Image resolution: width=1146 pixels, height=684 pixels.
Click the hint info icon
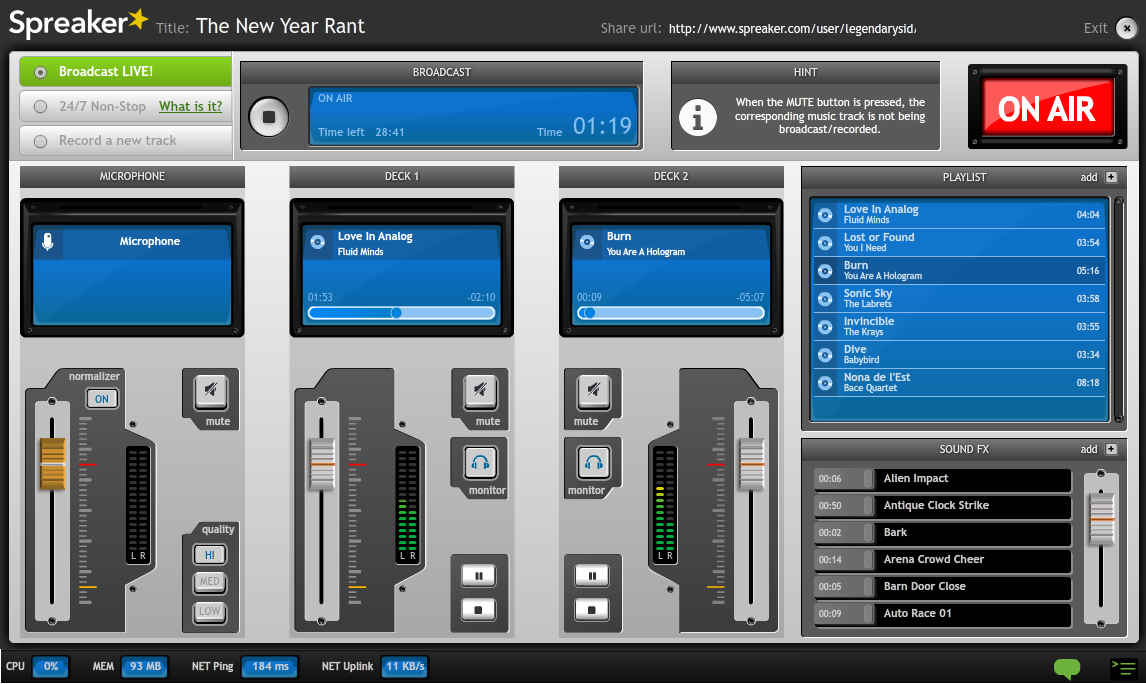pos(697,117)
